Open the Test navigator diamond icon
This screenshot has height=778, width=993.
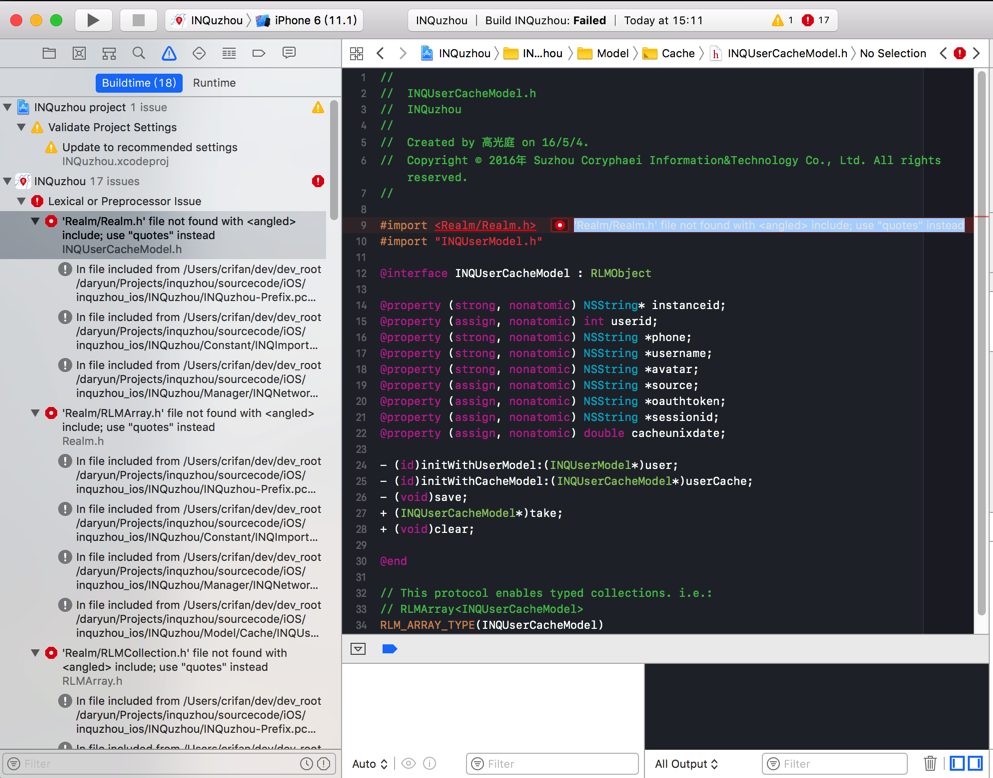pyautogui.click(x=199, y=53)
